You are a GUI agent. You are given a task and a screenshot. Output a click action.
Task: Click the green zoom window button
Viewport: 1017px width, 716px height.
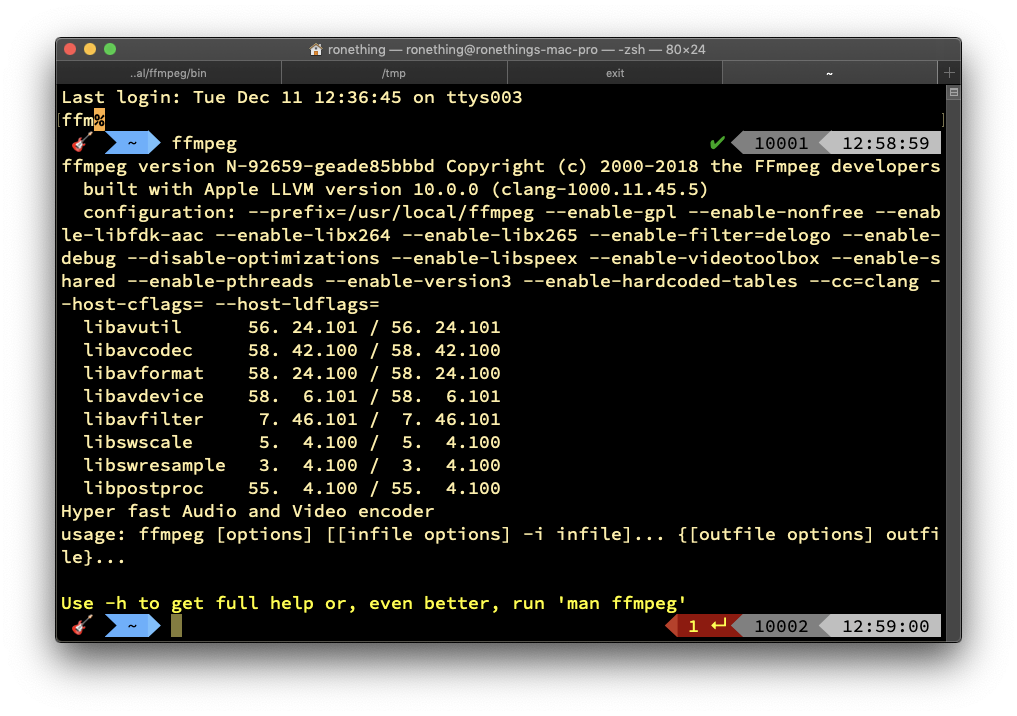pyautogui.click(x=110, y=49)
